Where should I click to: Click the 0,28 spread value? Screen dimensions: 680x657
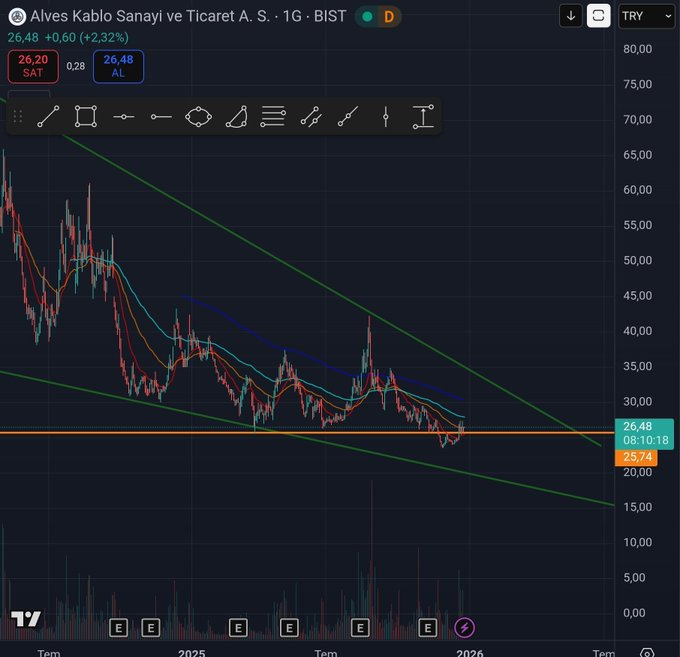(76, 66)
